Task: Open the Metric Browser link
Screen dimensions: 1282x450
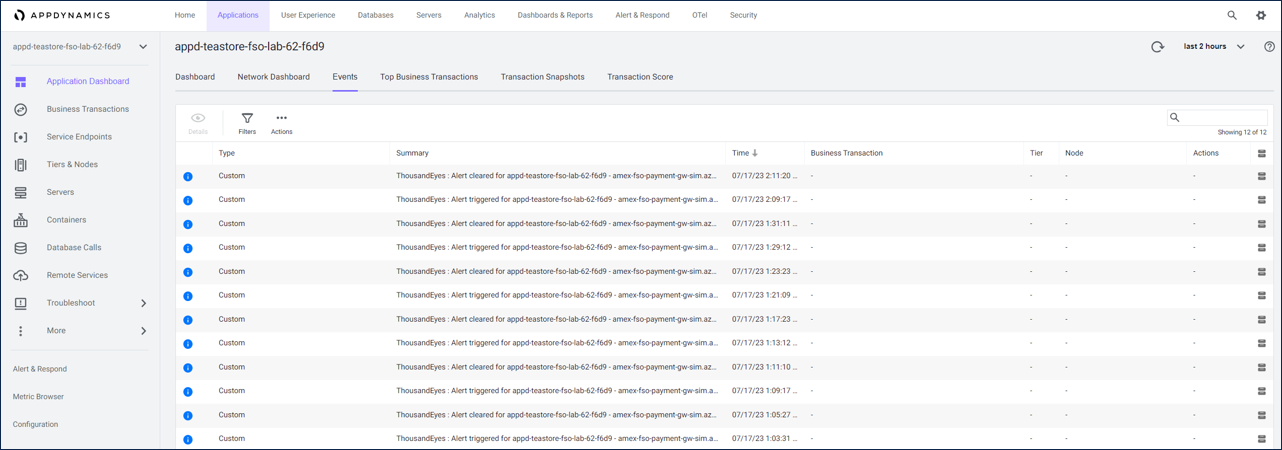Action: [x=38, y=397]
